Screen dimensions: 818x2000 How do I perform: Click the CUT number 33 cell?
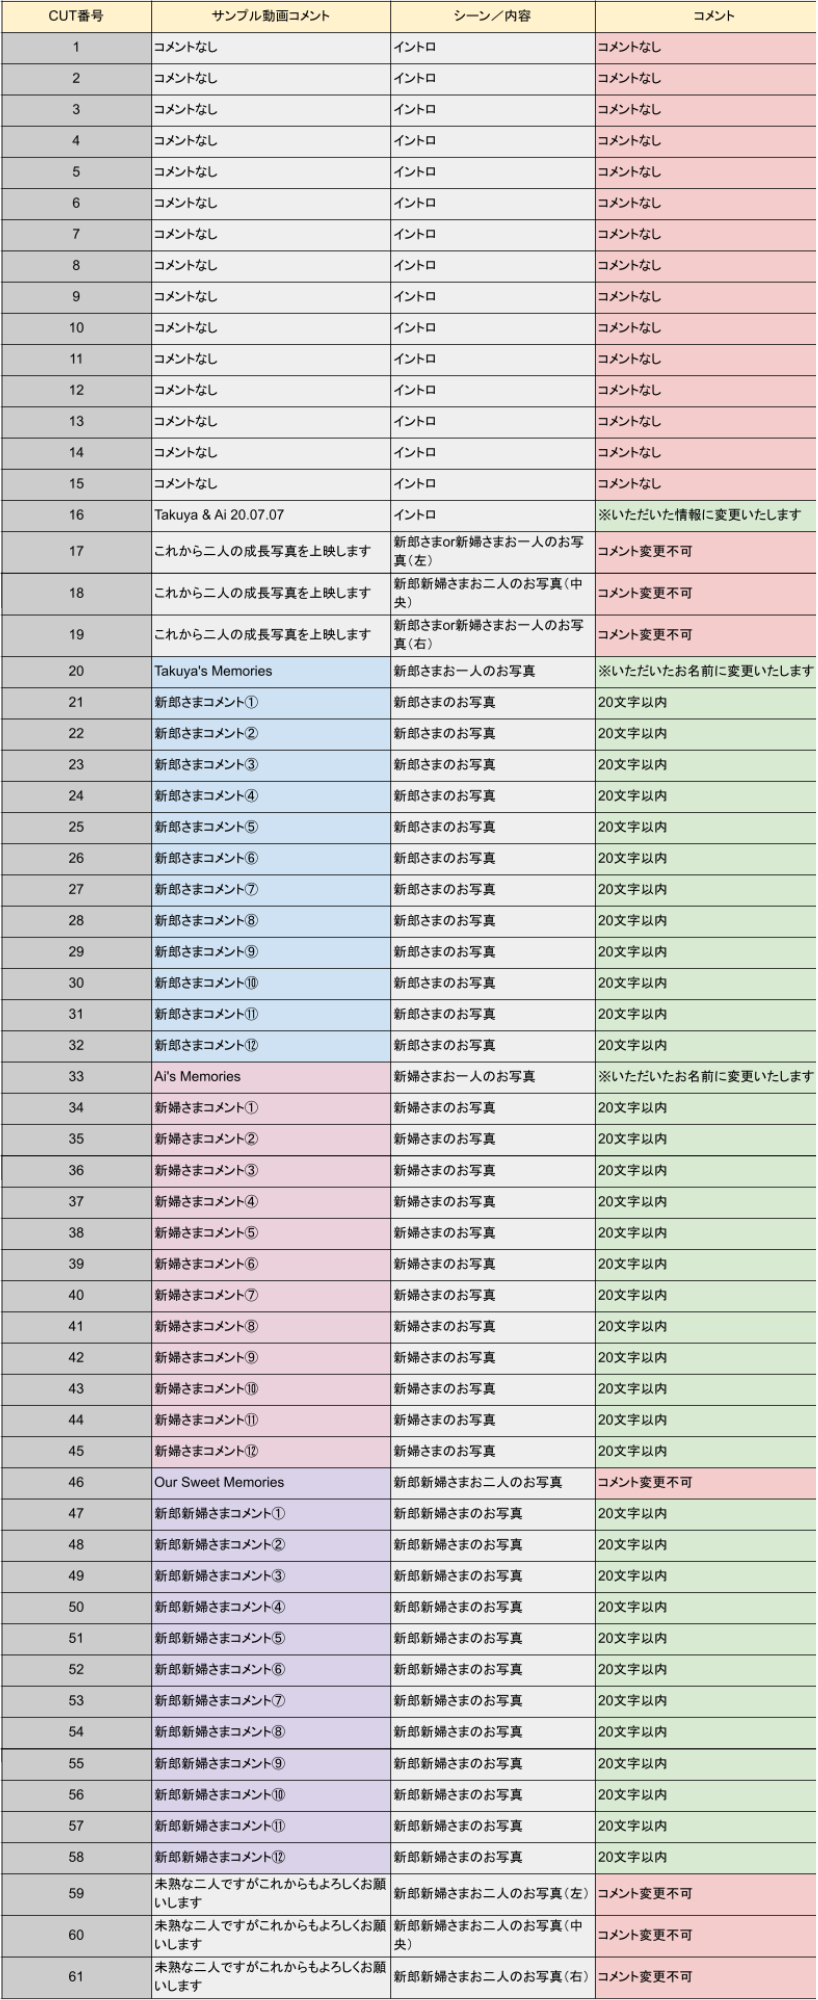[76, 1077]
